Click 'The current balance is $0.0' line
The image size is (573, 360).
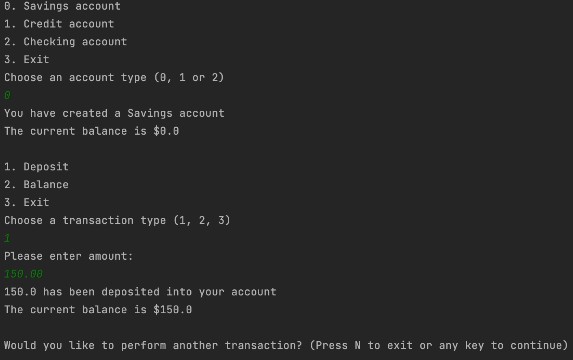click(92, 131)
